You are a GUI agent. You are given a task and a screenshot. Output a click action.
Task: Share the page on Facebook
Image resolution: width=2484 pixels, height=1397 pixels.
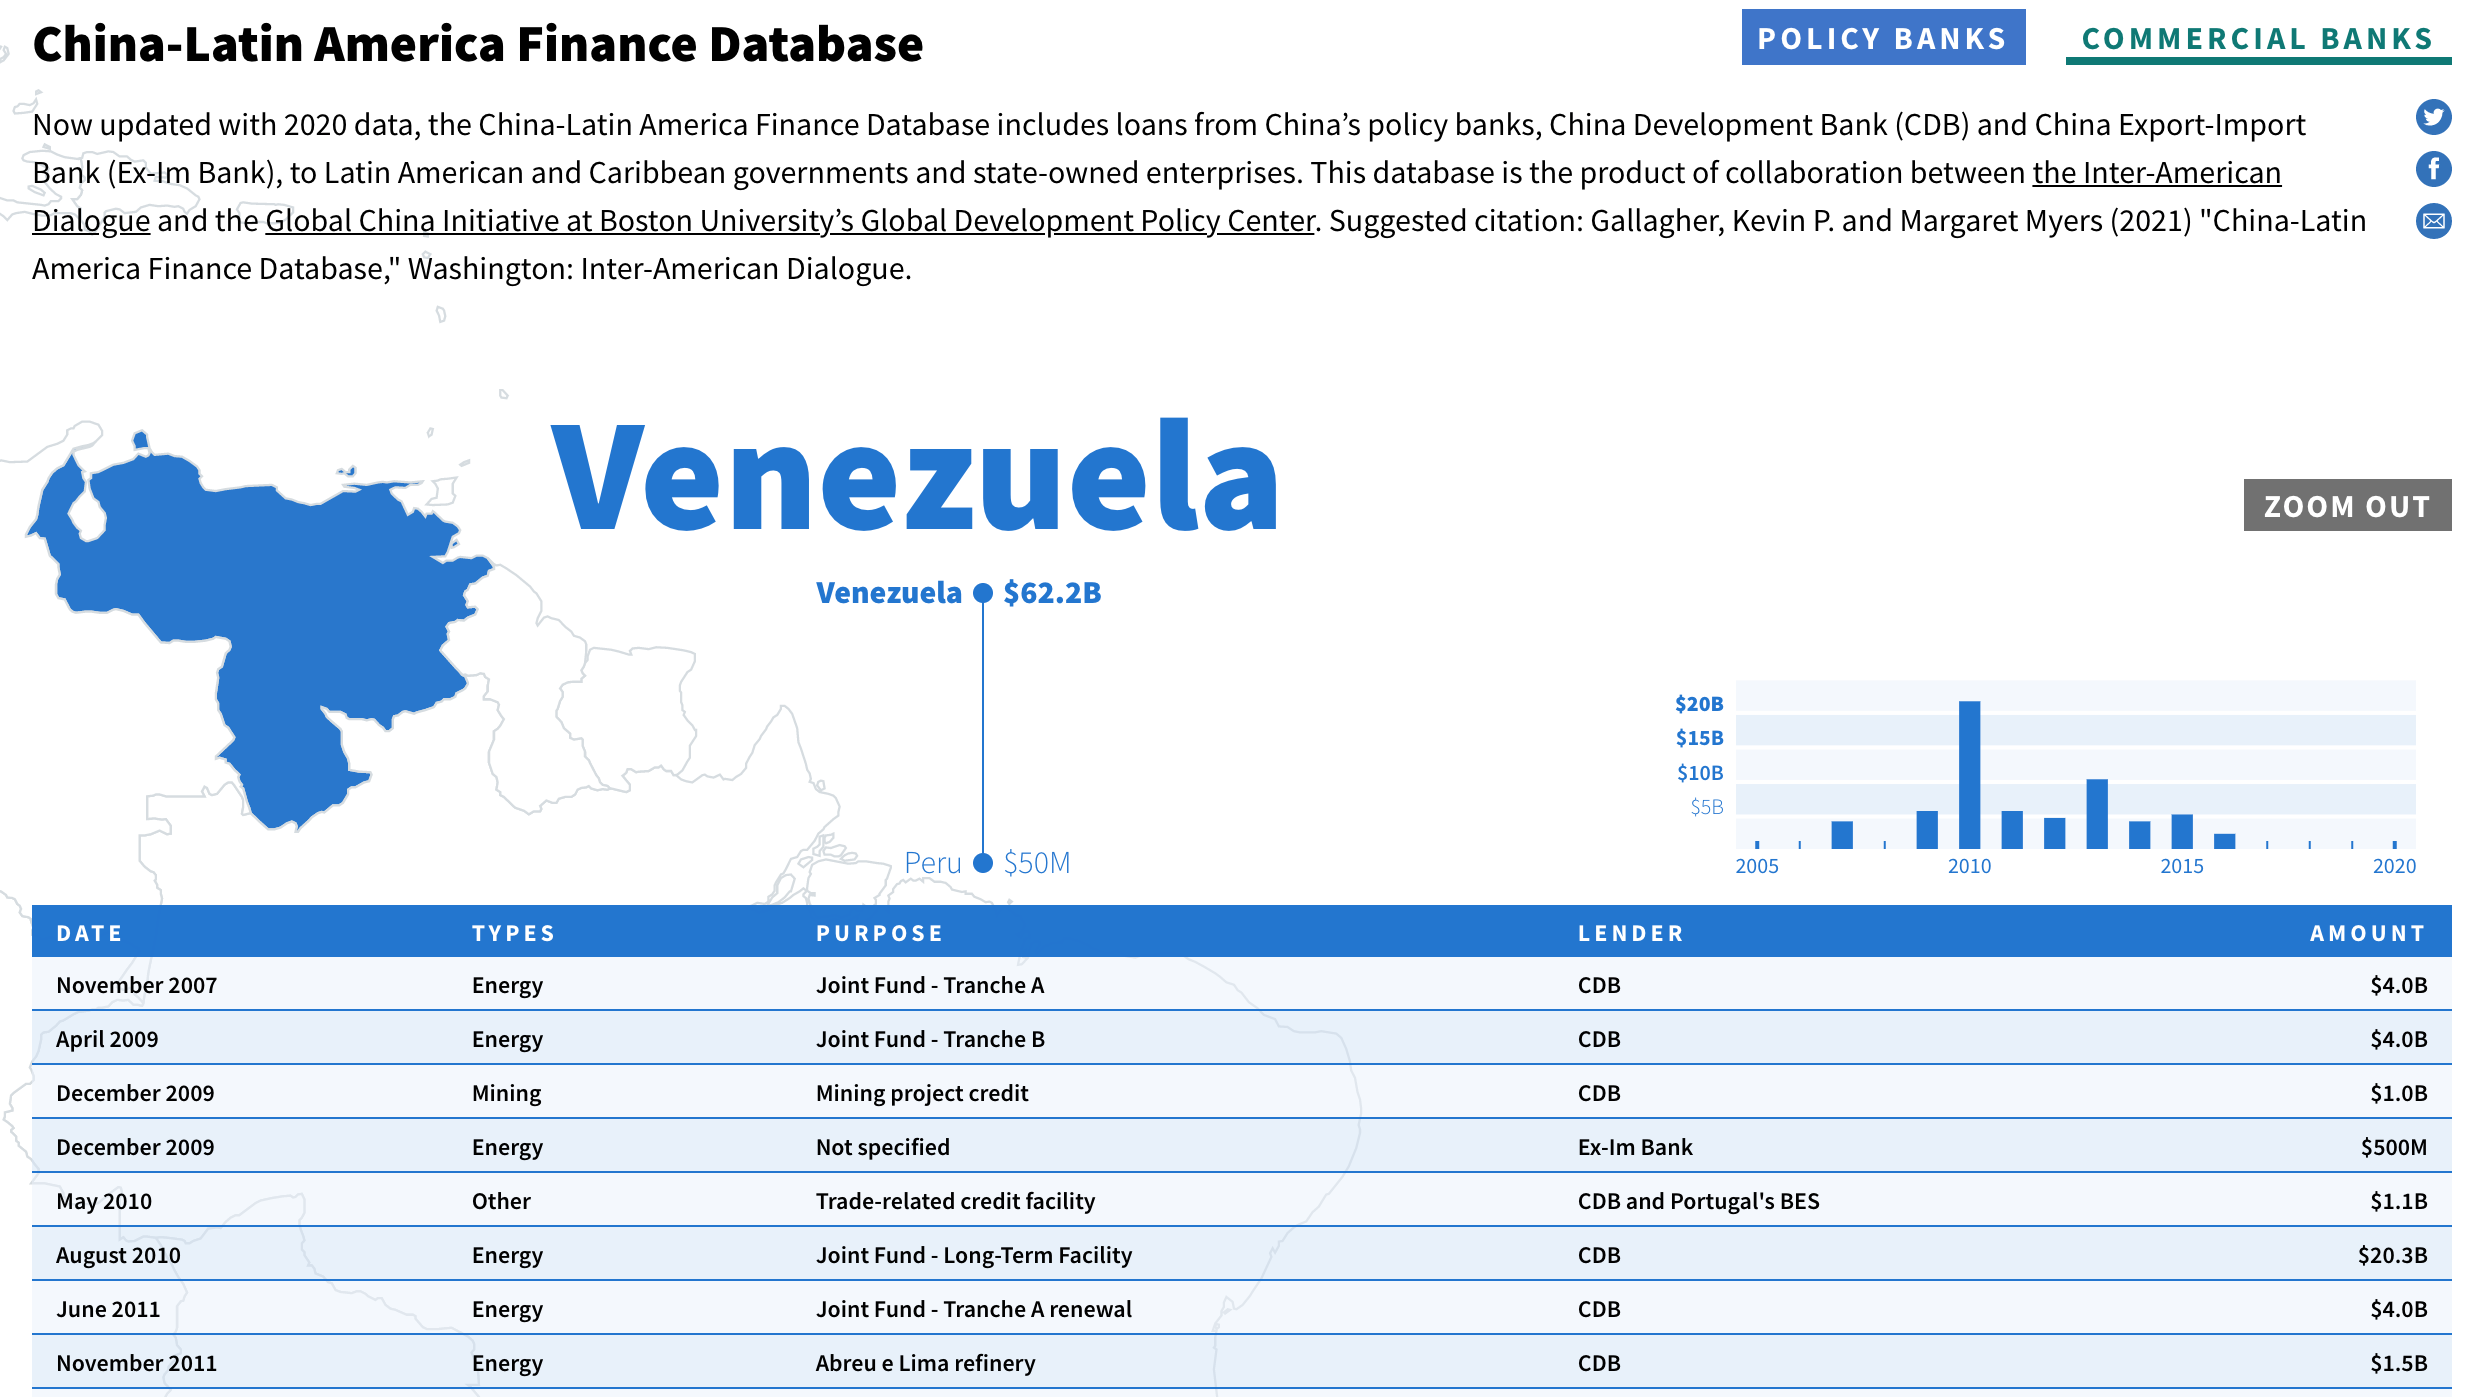pyautogui.click(x=2433, y=169)
